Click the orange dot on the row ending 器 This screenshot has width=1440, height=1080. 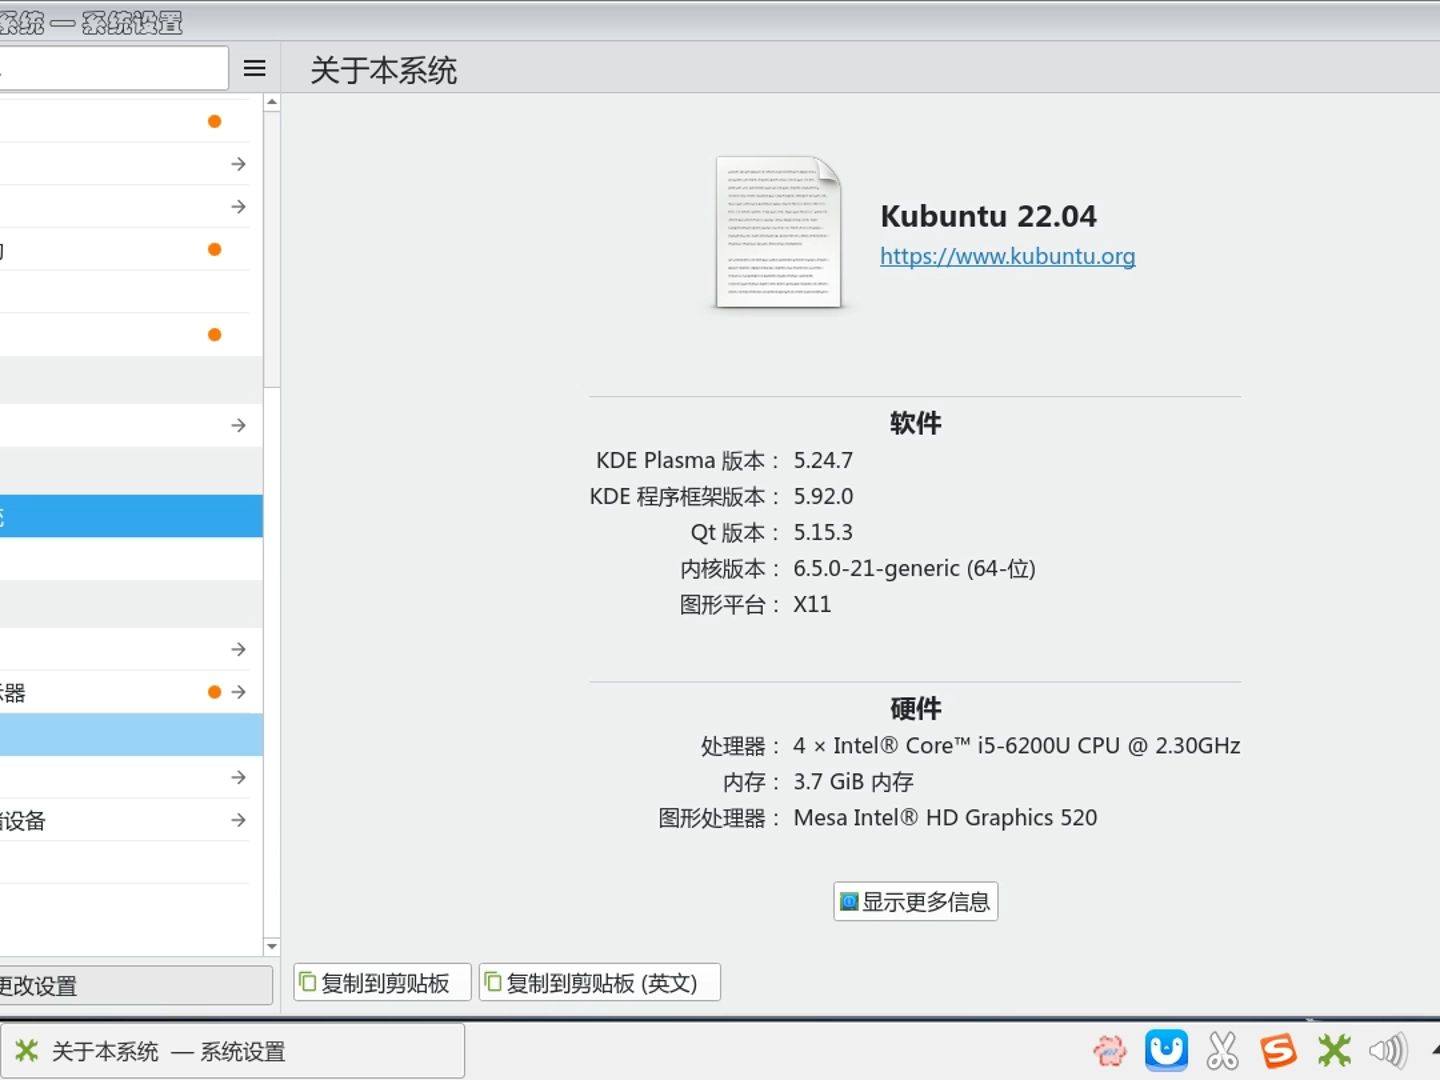(x=214, y=692)
